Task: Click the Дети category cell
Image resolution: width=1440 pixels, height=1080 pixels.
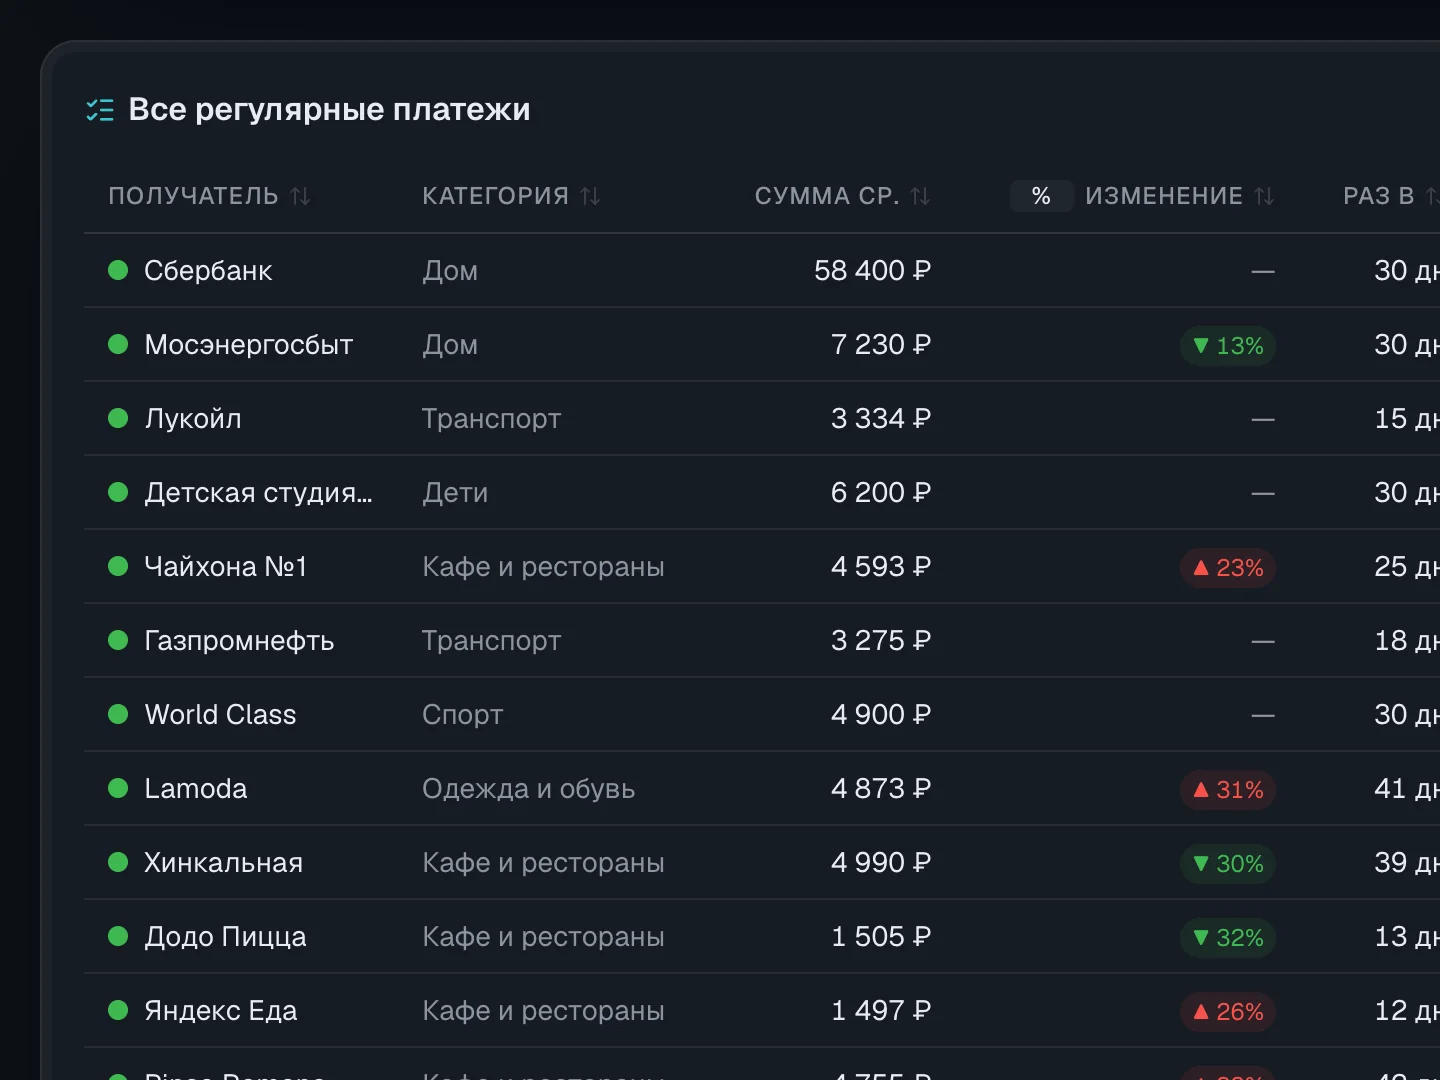Action: pyautogui.click(x=455, y=493)
